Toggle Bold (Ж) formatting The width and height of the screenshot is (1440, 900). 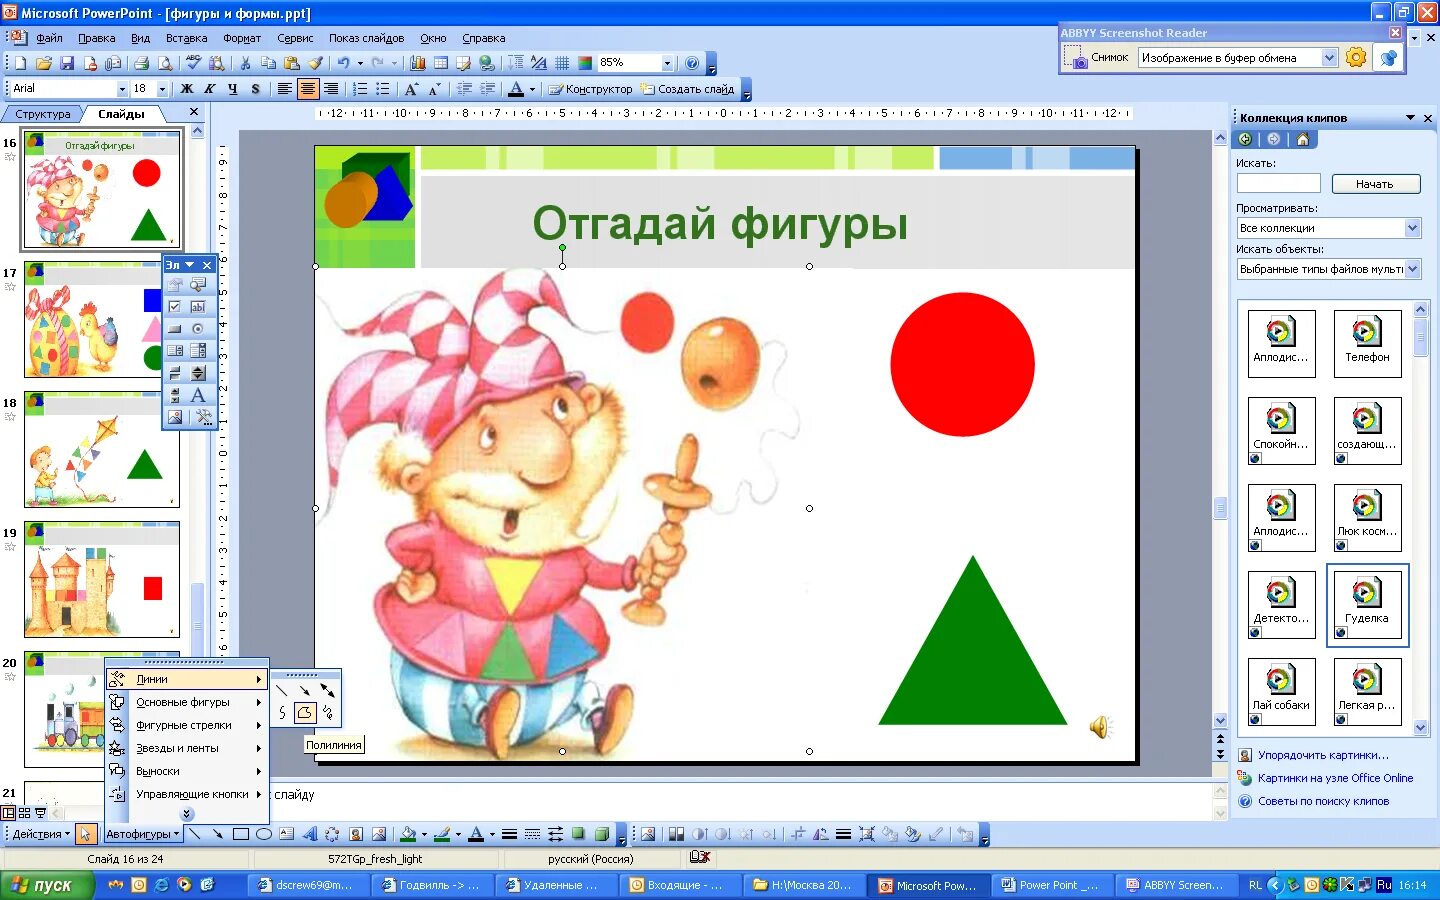(x=186, y=89)
